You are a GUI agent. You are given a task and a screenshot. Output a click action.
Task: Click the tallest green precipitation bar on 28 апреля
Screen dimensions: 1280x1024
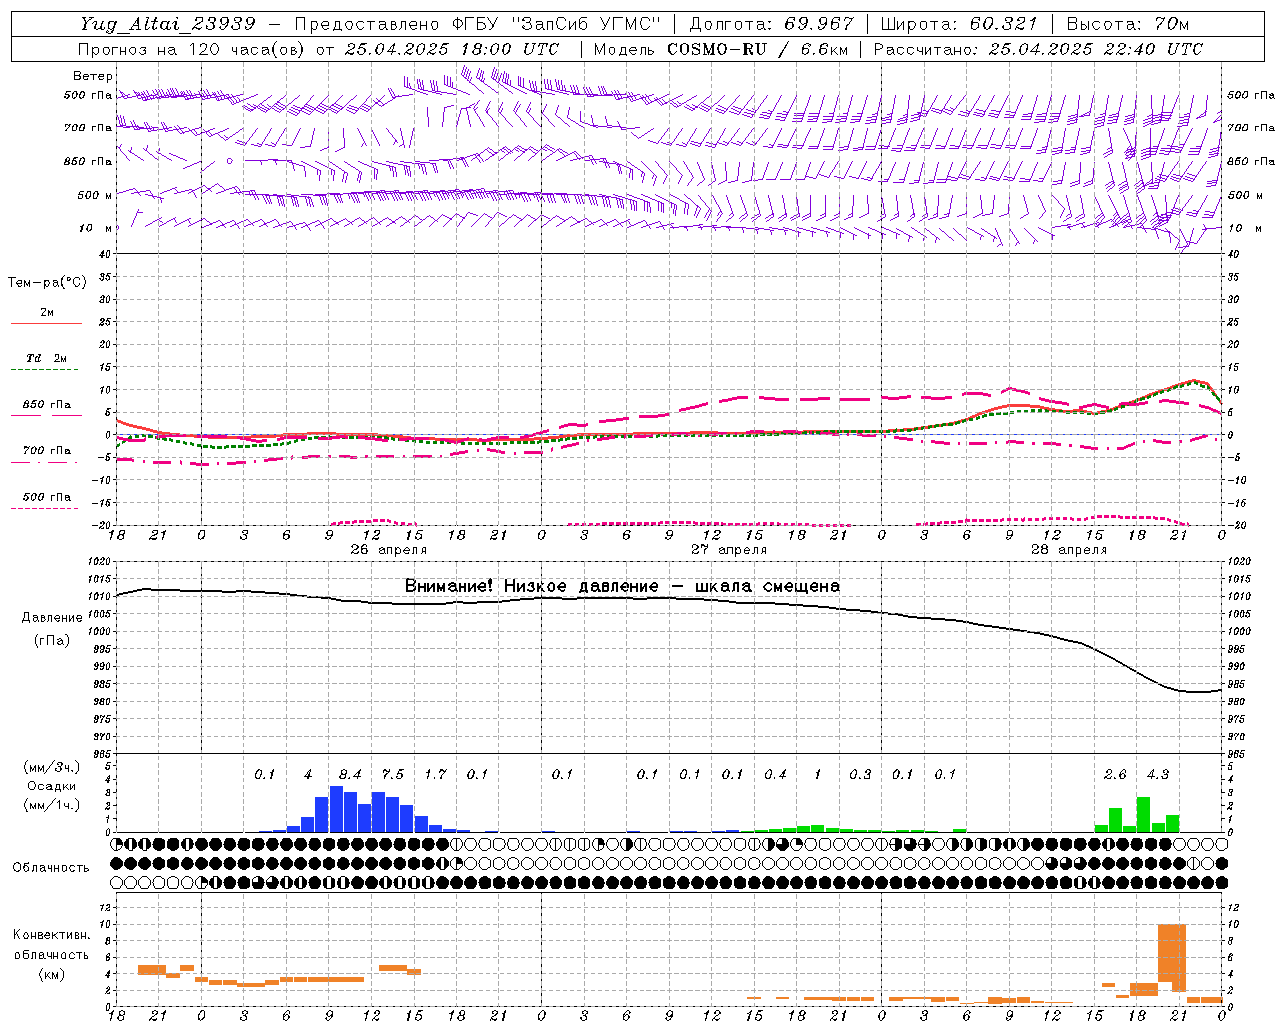click(1143, 814)
